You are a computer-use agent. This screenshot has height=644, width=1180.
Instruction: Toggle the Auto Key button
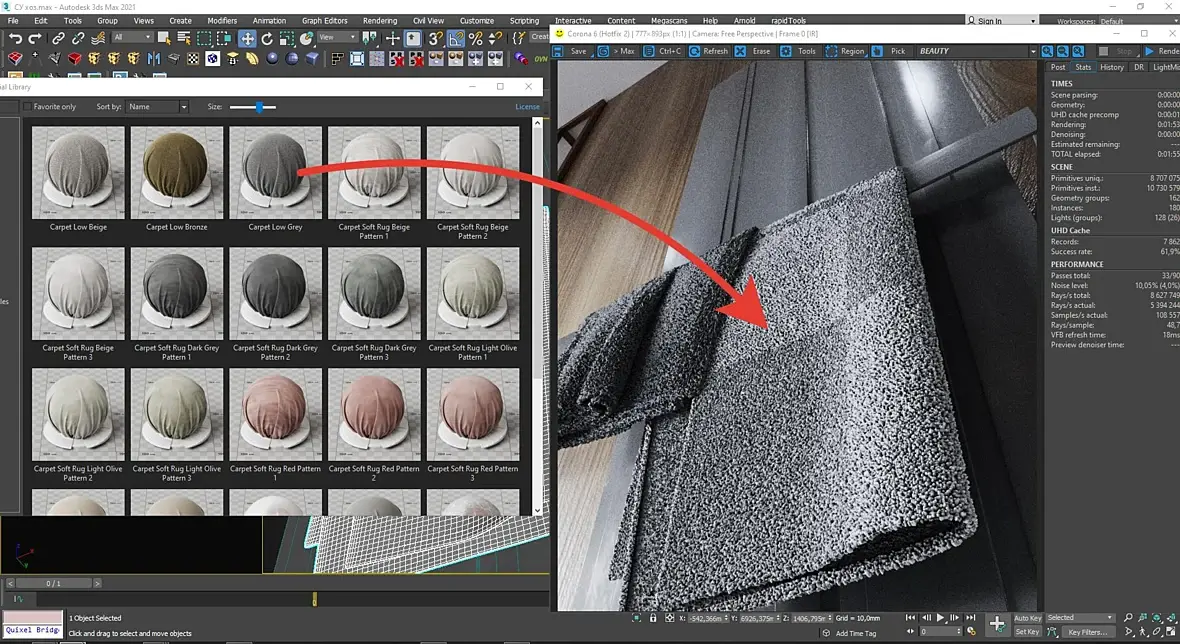coord(1027,618)
